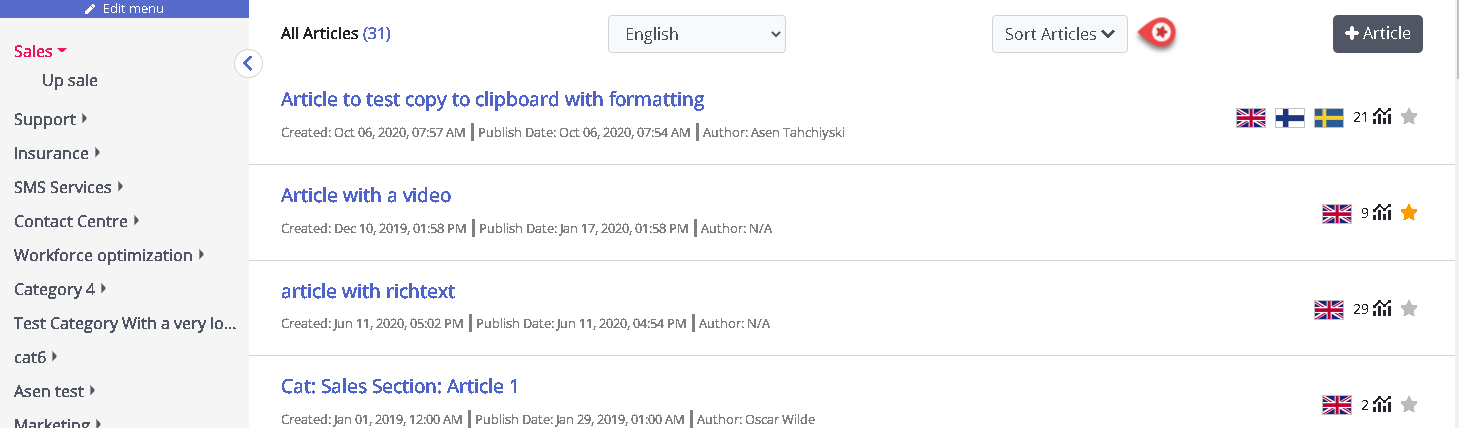
Task: Open statistics chart icon for the clipboard article
Action: 1382,117
